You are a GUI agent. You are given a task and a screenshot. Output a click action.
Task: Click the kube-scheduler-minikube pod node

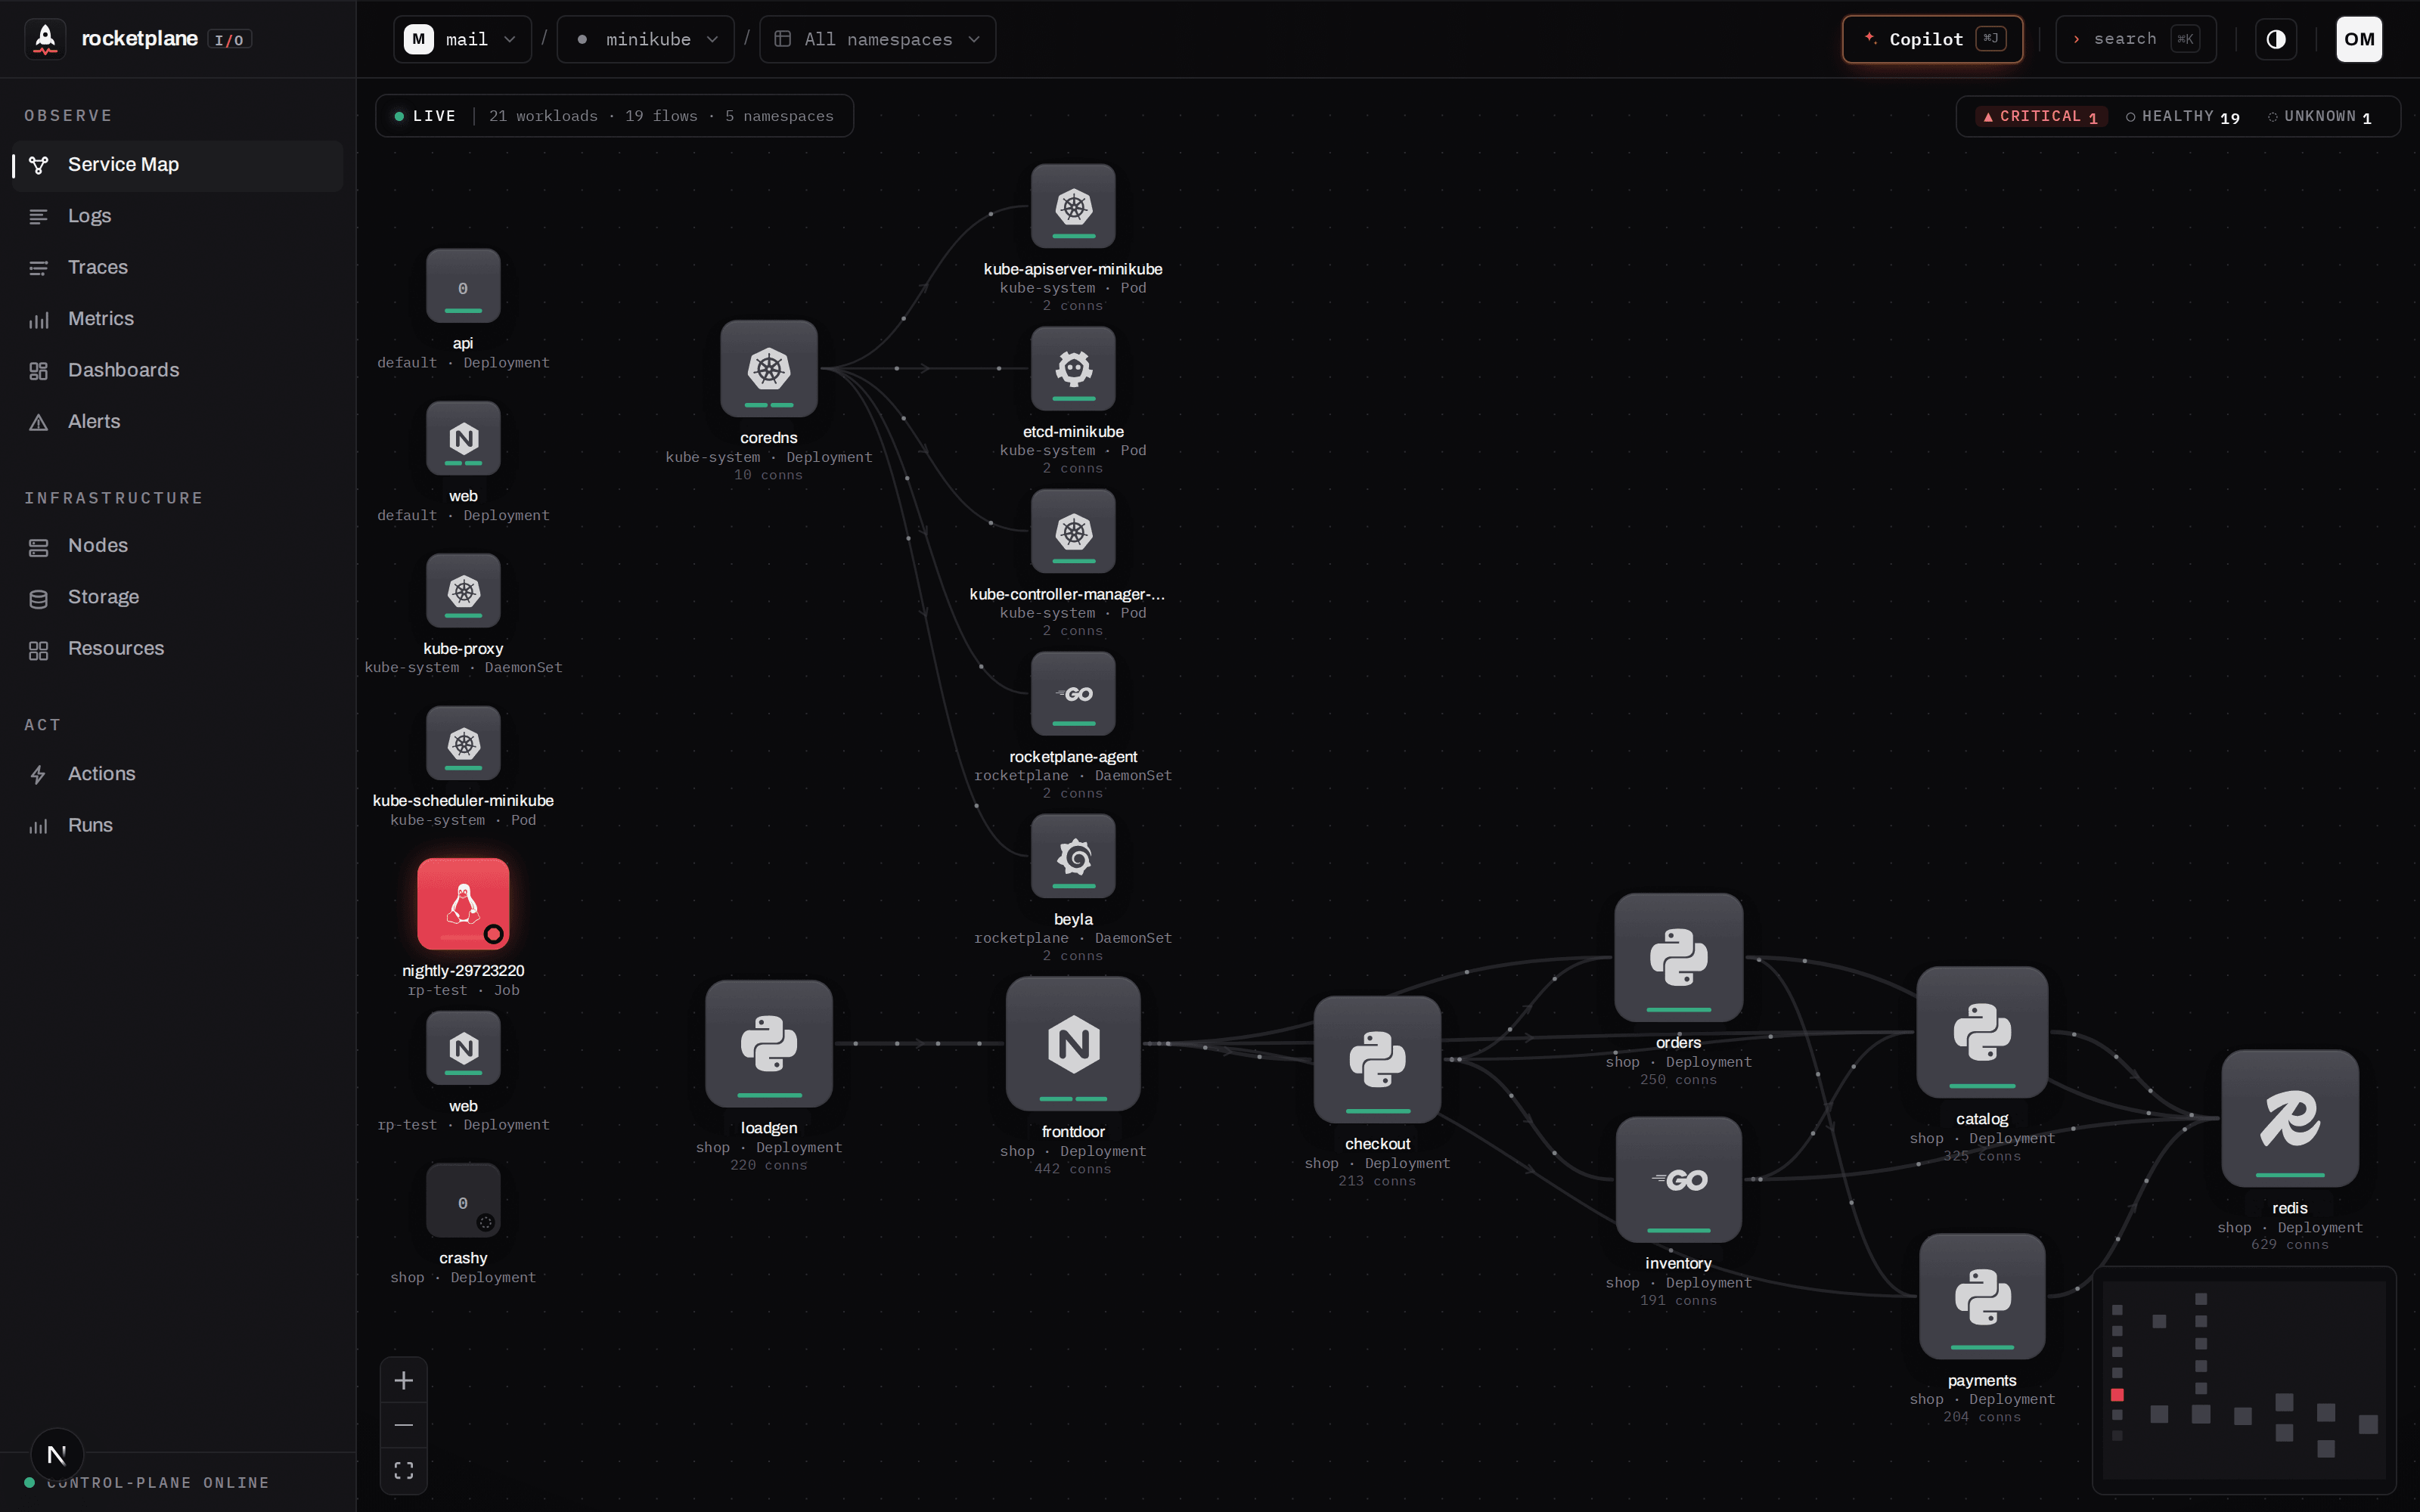click(463, 743)
